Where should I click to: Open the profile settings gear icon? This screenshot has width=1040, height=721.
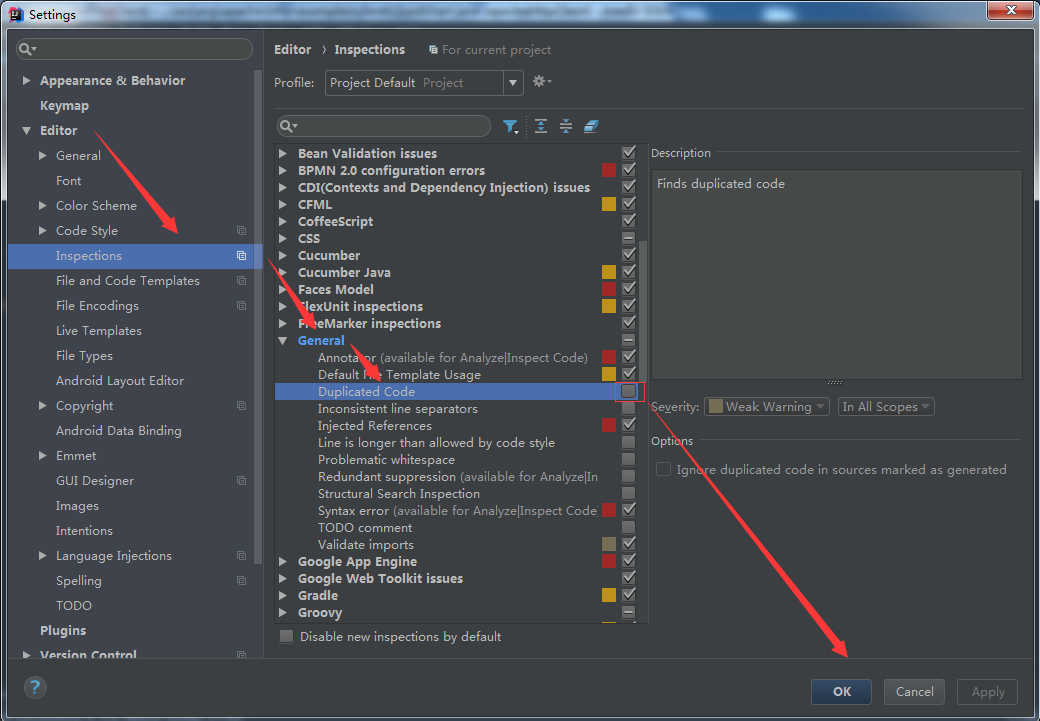(538, 82)
